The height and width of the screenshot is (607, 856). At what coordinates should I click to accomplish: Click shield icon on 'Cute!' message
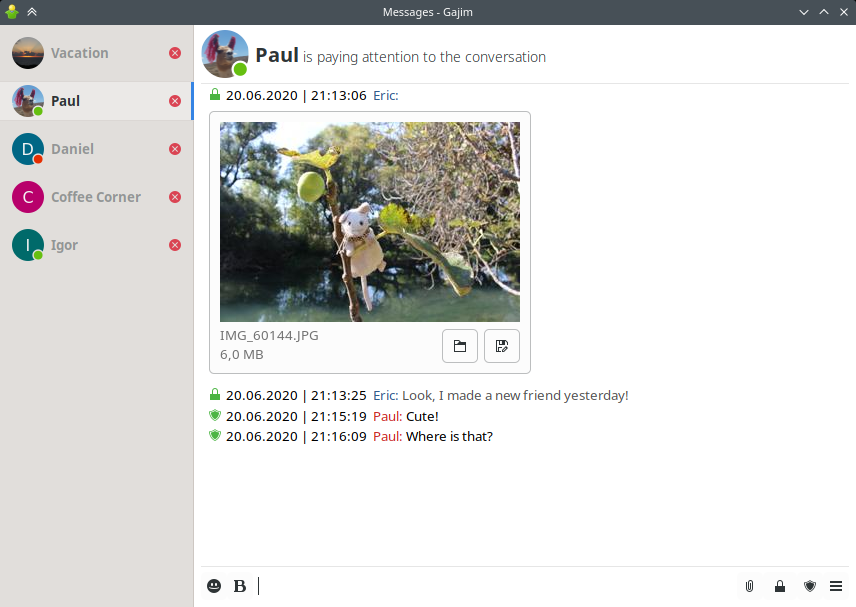point(215,415)
